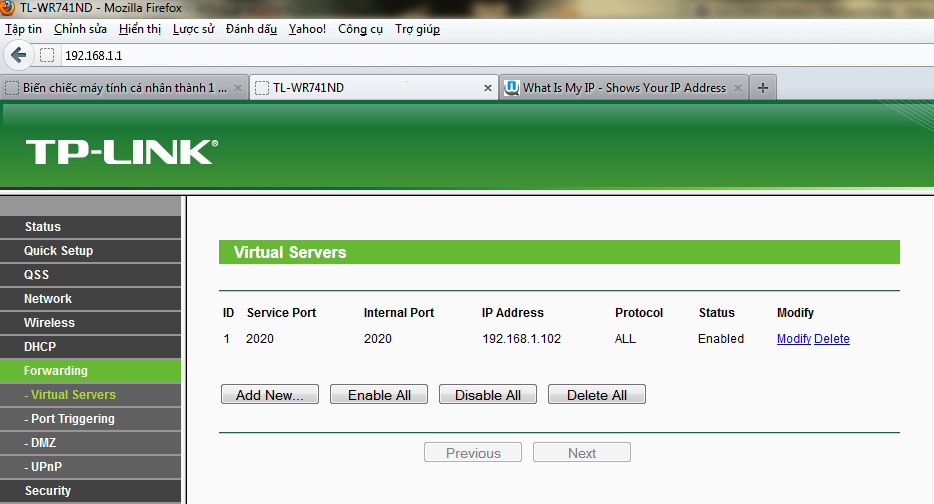Click the site identity icon in address bar
This screenshot has height=504, width=934.
pyautogui.click(x=47, y=55)
